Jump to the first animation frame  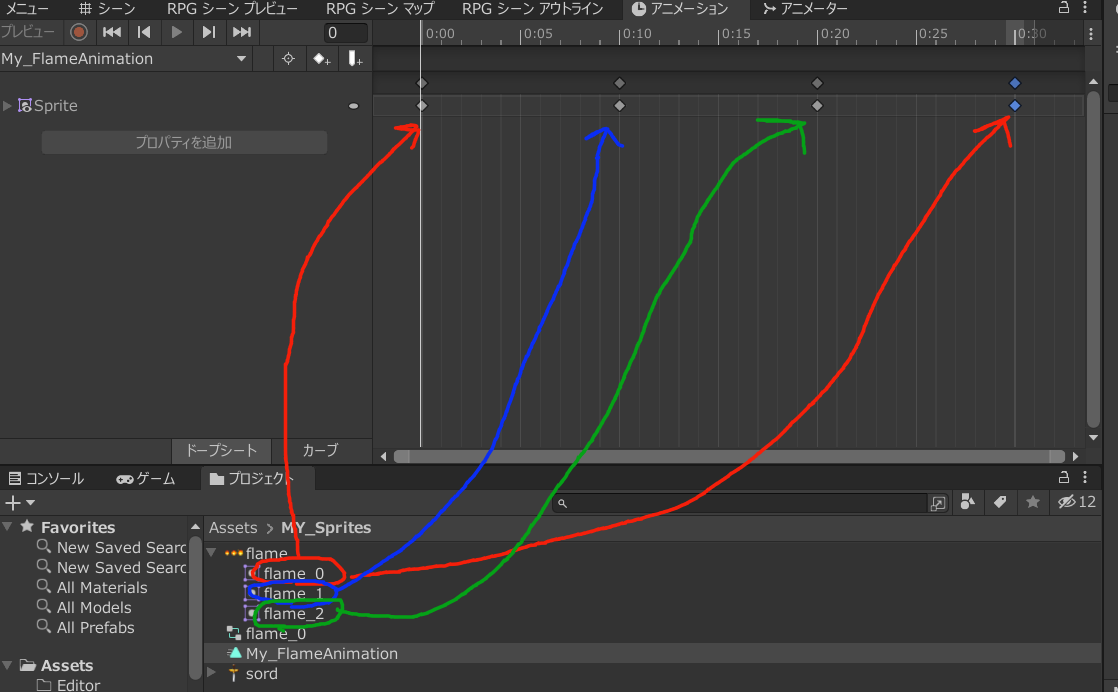[x=112, y=32]
